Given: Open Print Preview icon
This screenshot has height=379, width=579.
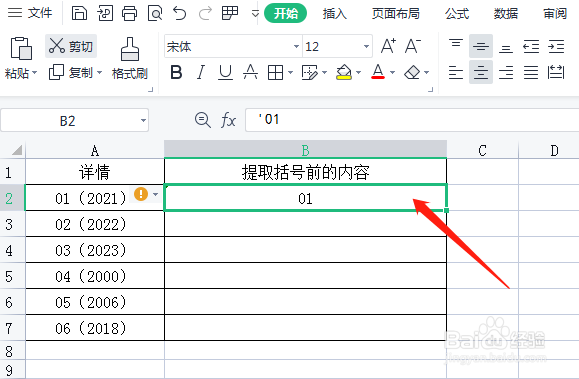Looking at the screenshot, I should [x=155, y=13].
